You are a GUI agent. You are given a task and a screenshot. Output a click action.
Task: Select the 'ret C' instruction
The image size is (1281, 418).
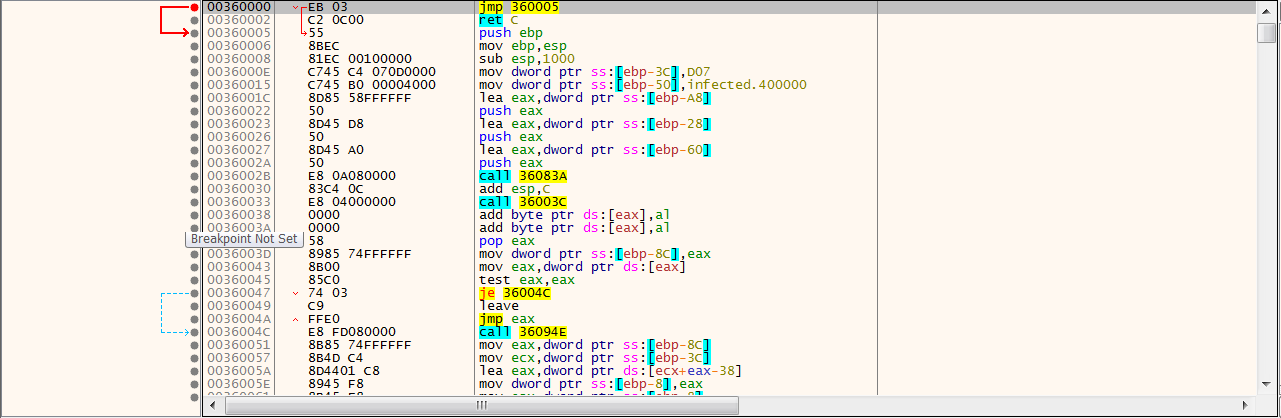click(498, 20)
